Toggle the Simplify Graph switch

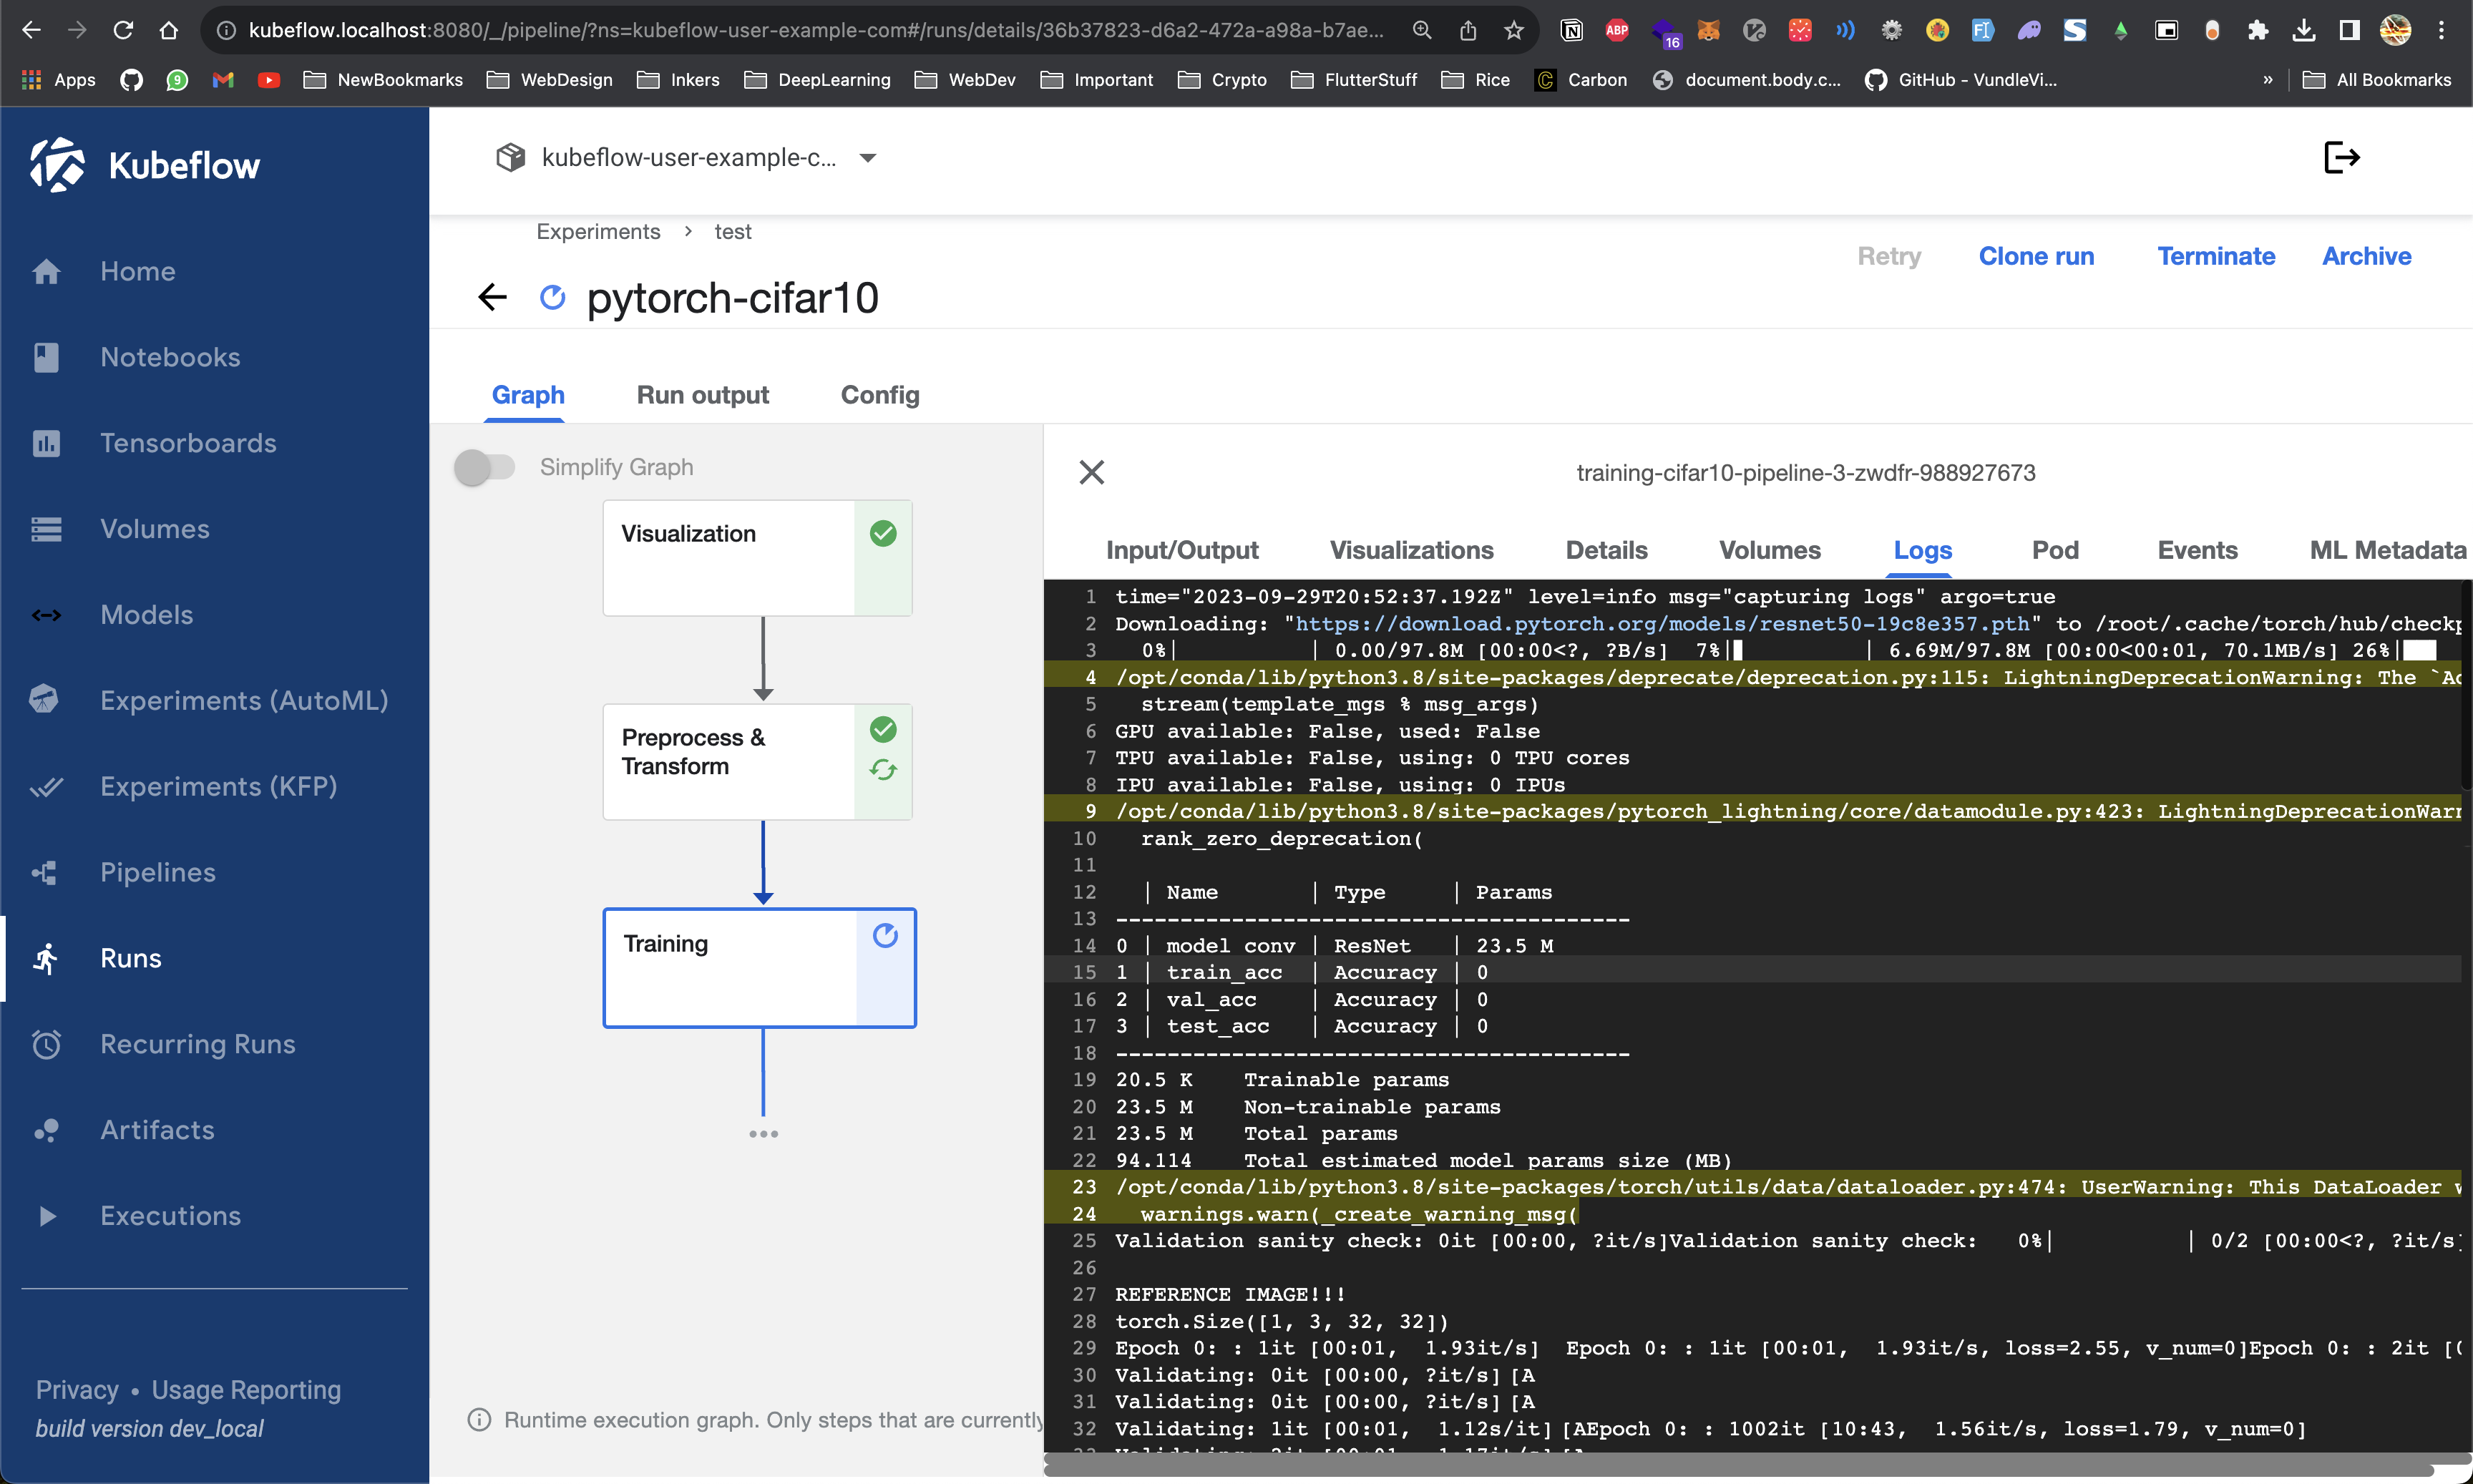[x=484, y=467]
